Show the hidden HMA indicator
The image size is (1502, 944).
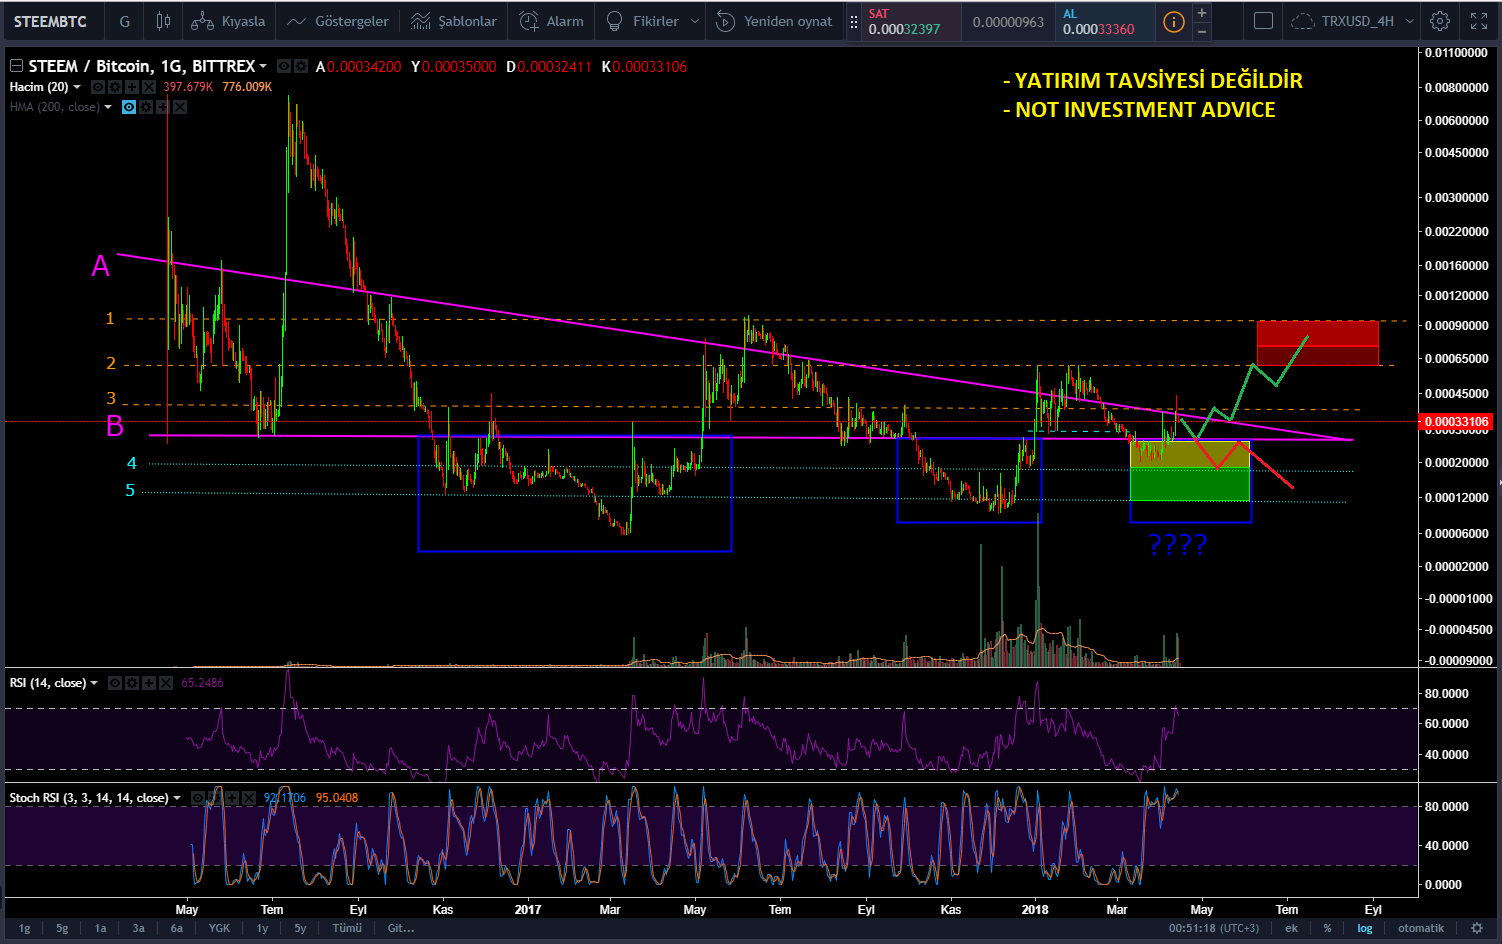click(129, 107)
